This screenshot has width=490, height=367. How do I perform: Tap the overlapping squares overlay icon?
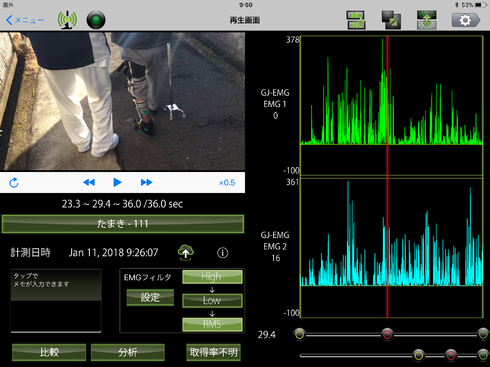pos(391,20)
